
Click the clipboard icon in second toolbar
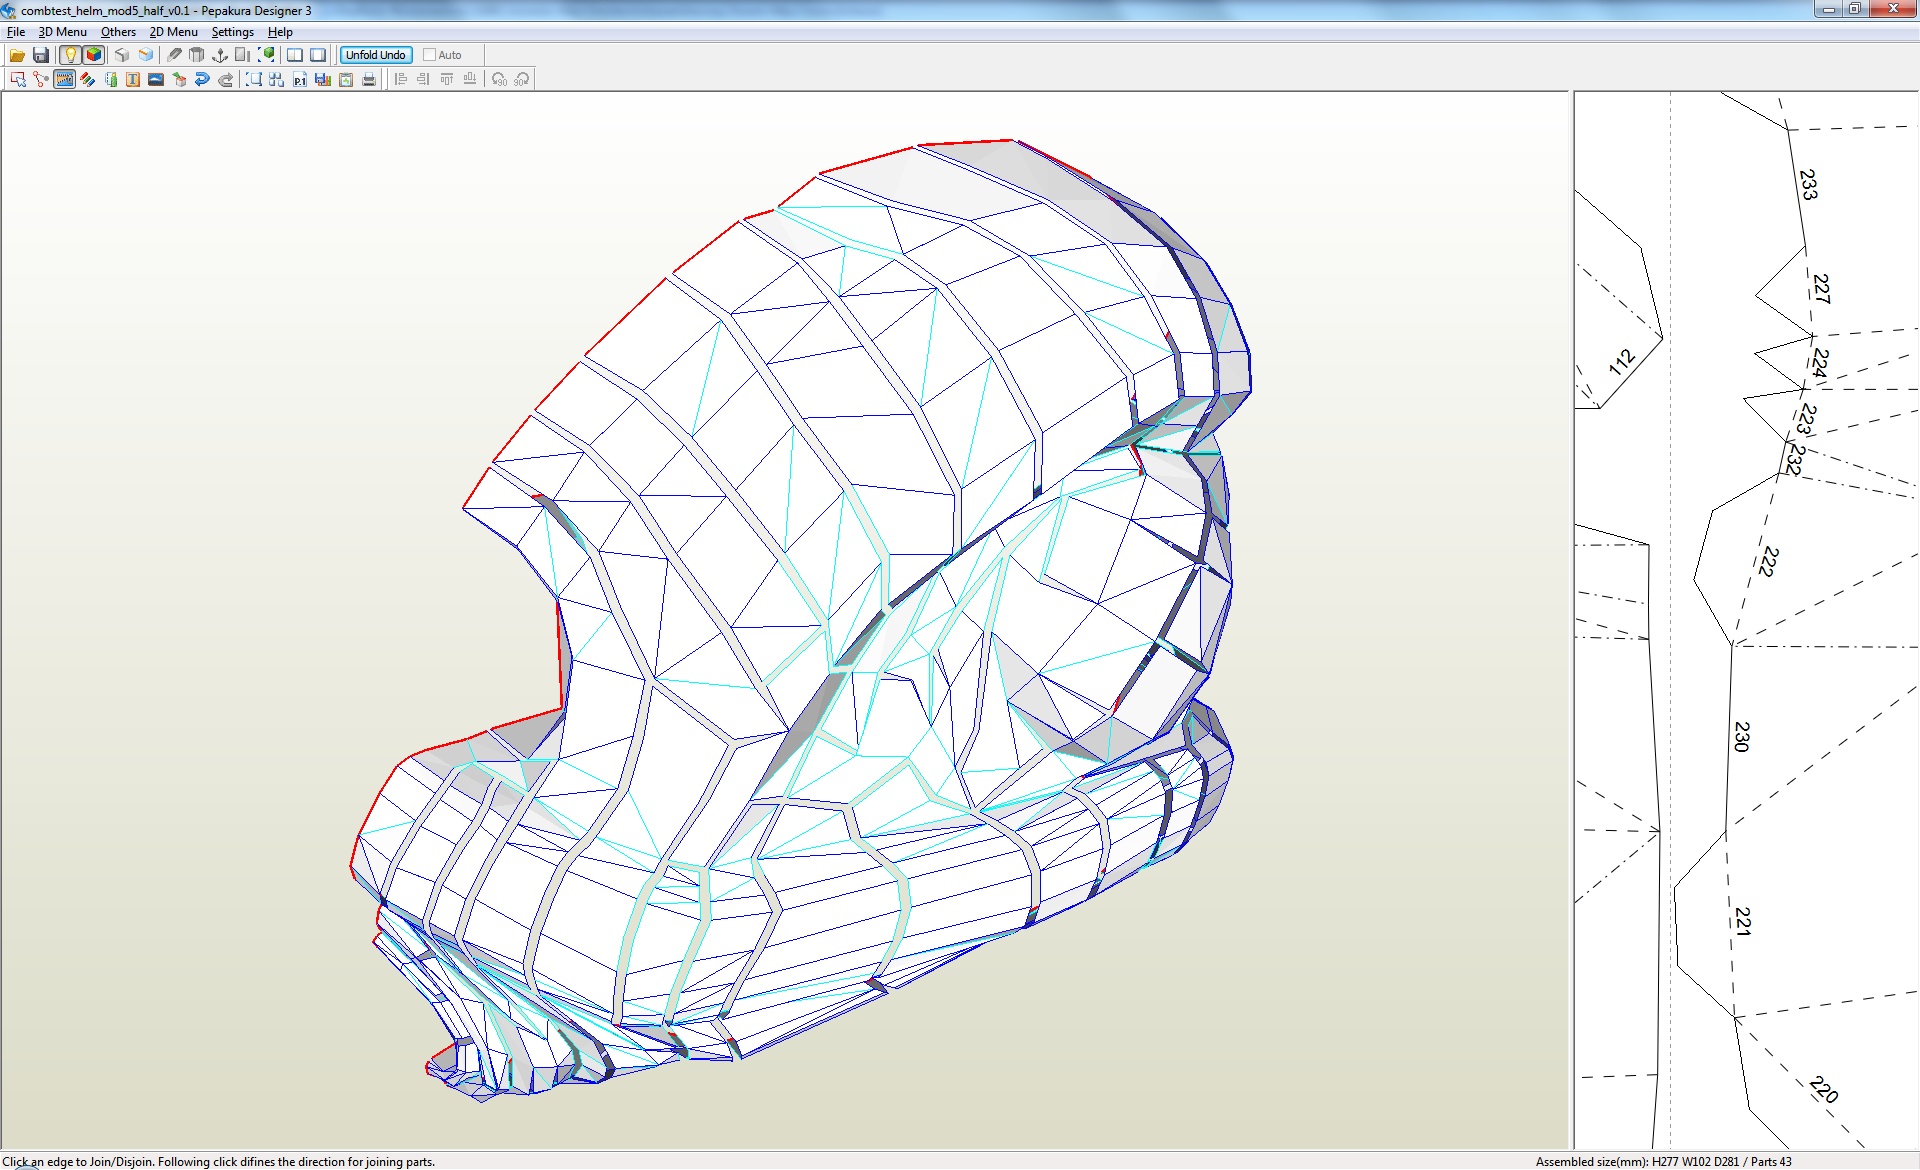tap(346, 79)
